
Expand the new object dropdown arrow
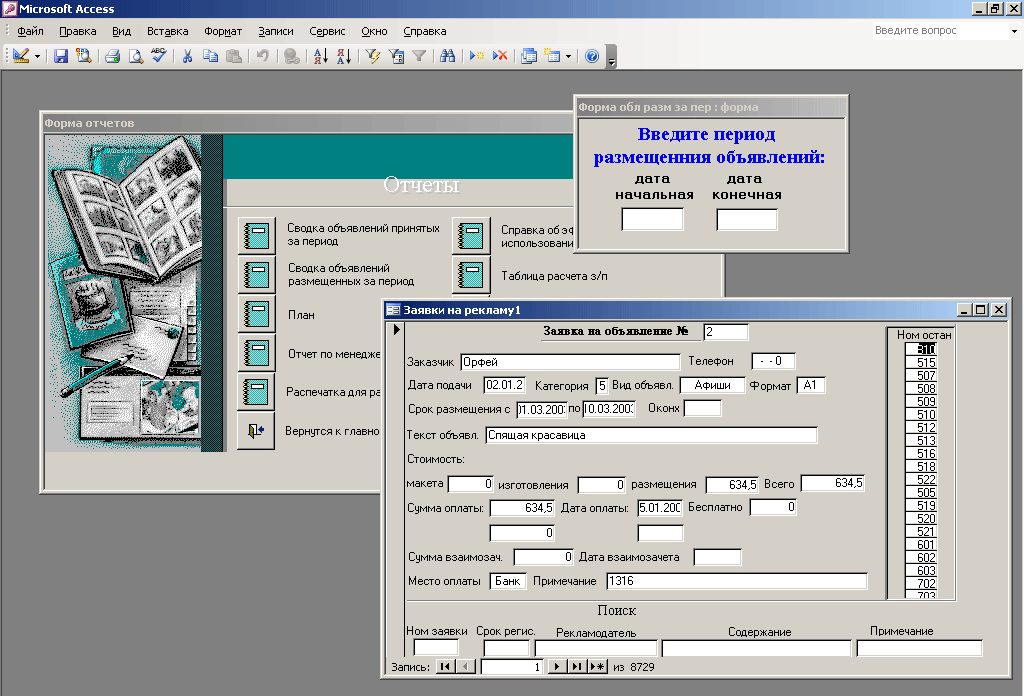568,56
